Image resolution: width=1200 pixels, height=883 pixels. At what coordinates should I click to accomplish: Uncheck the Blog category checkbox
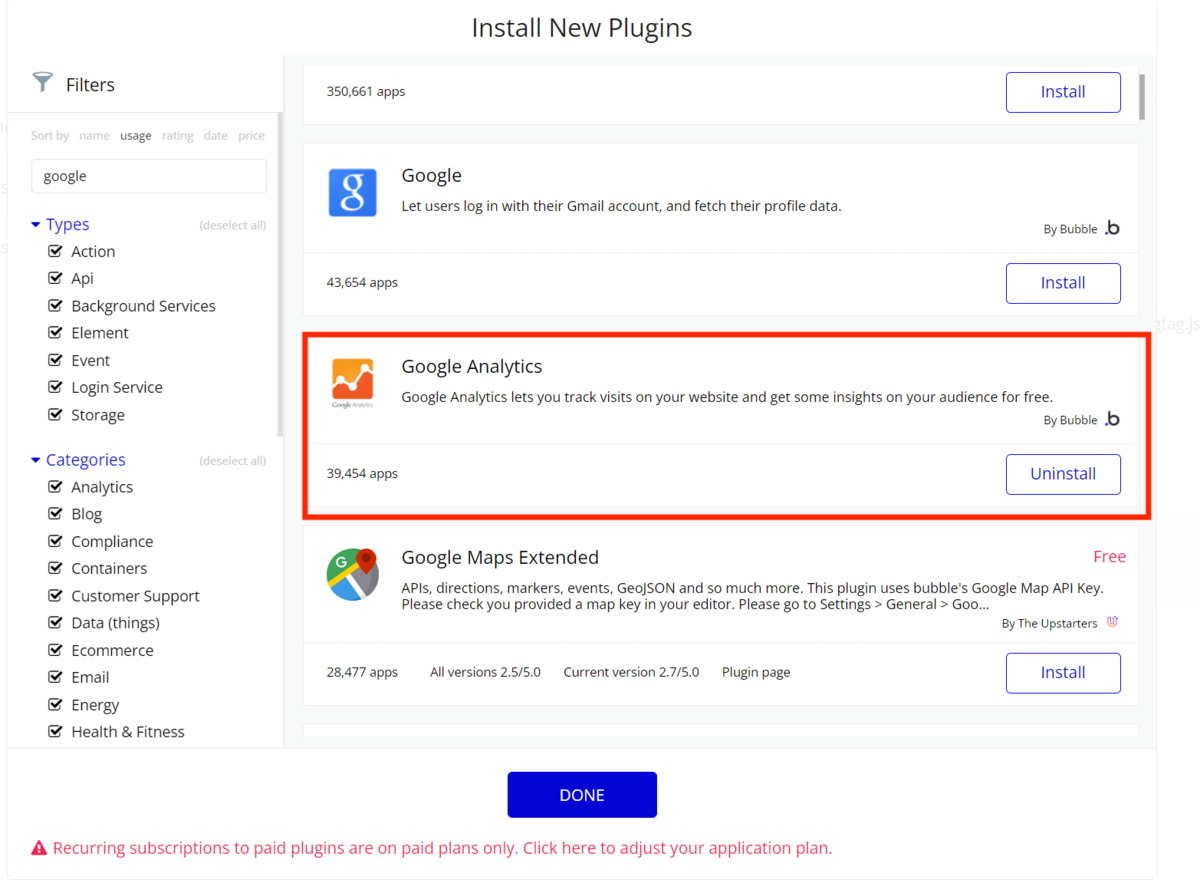pos(56,514)
